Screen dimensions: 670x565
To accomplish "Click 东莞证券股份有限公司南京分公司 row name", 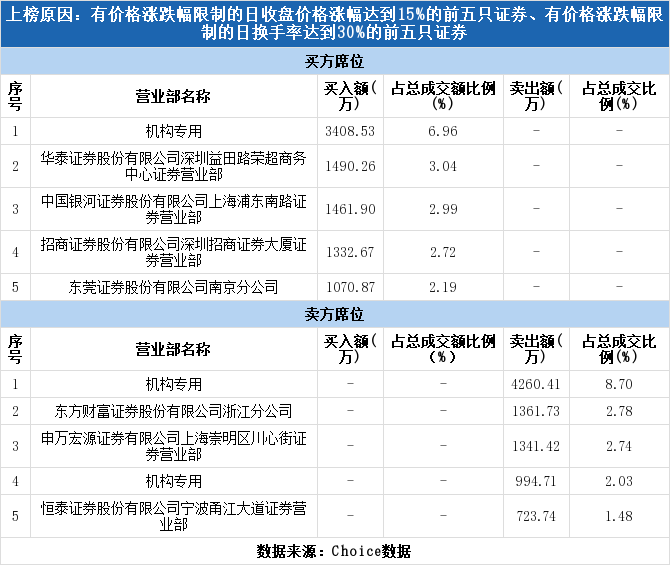I will [x=173, y=287].
